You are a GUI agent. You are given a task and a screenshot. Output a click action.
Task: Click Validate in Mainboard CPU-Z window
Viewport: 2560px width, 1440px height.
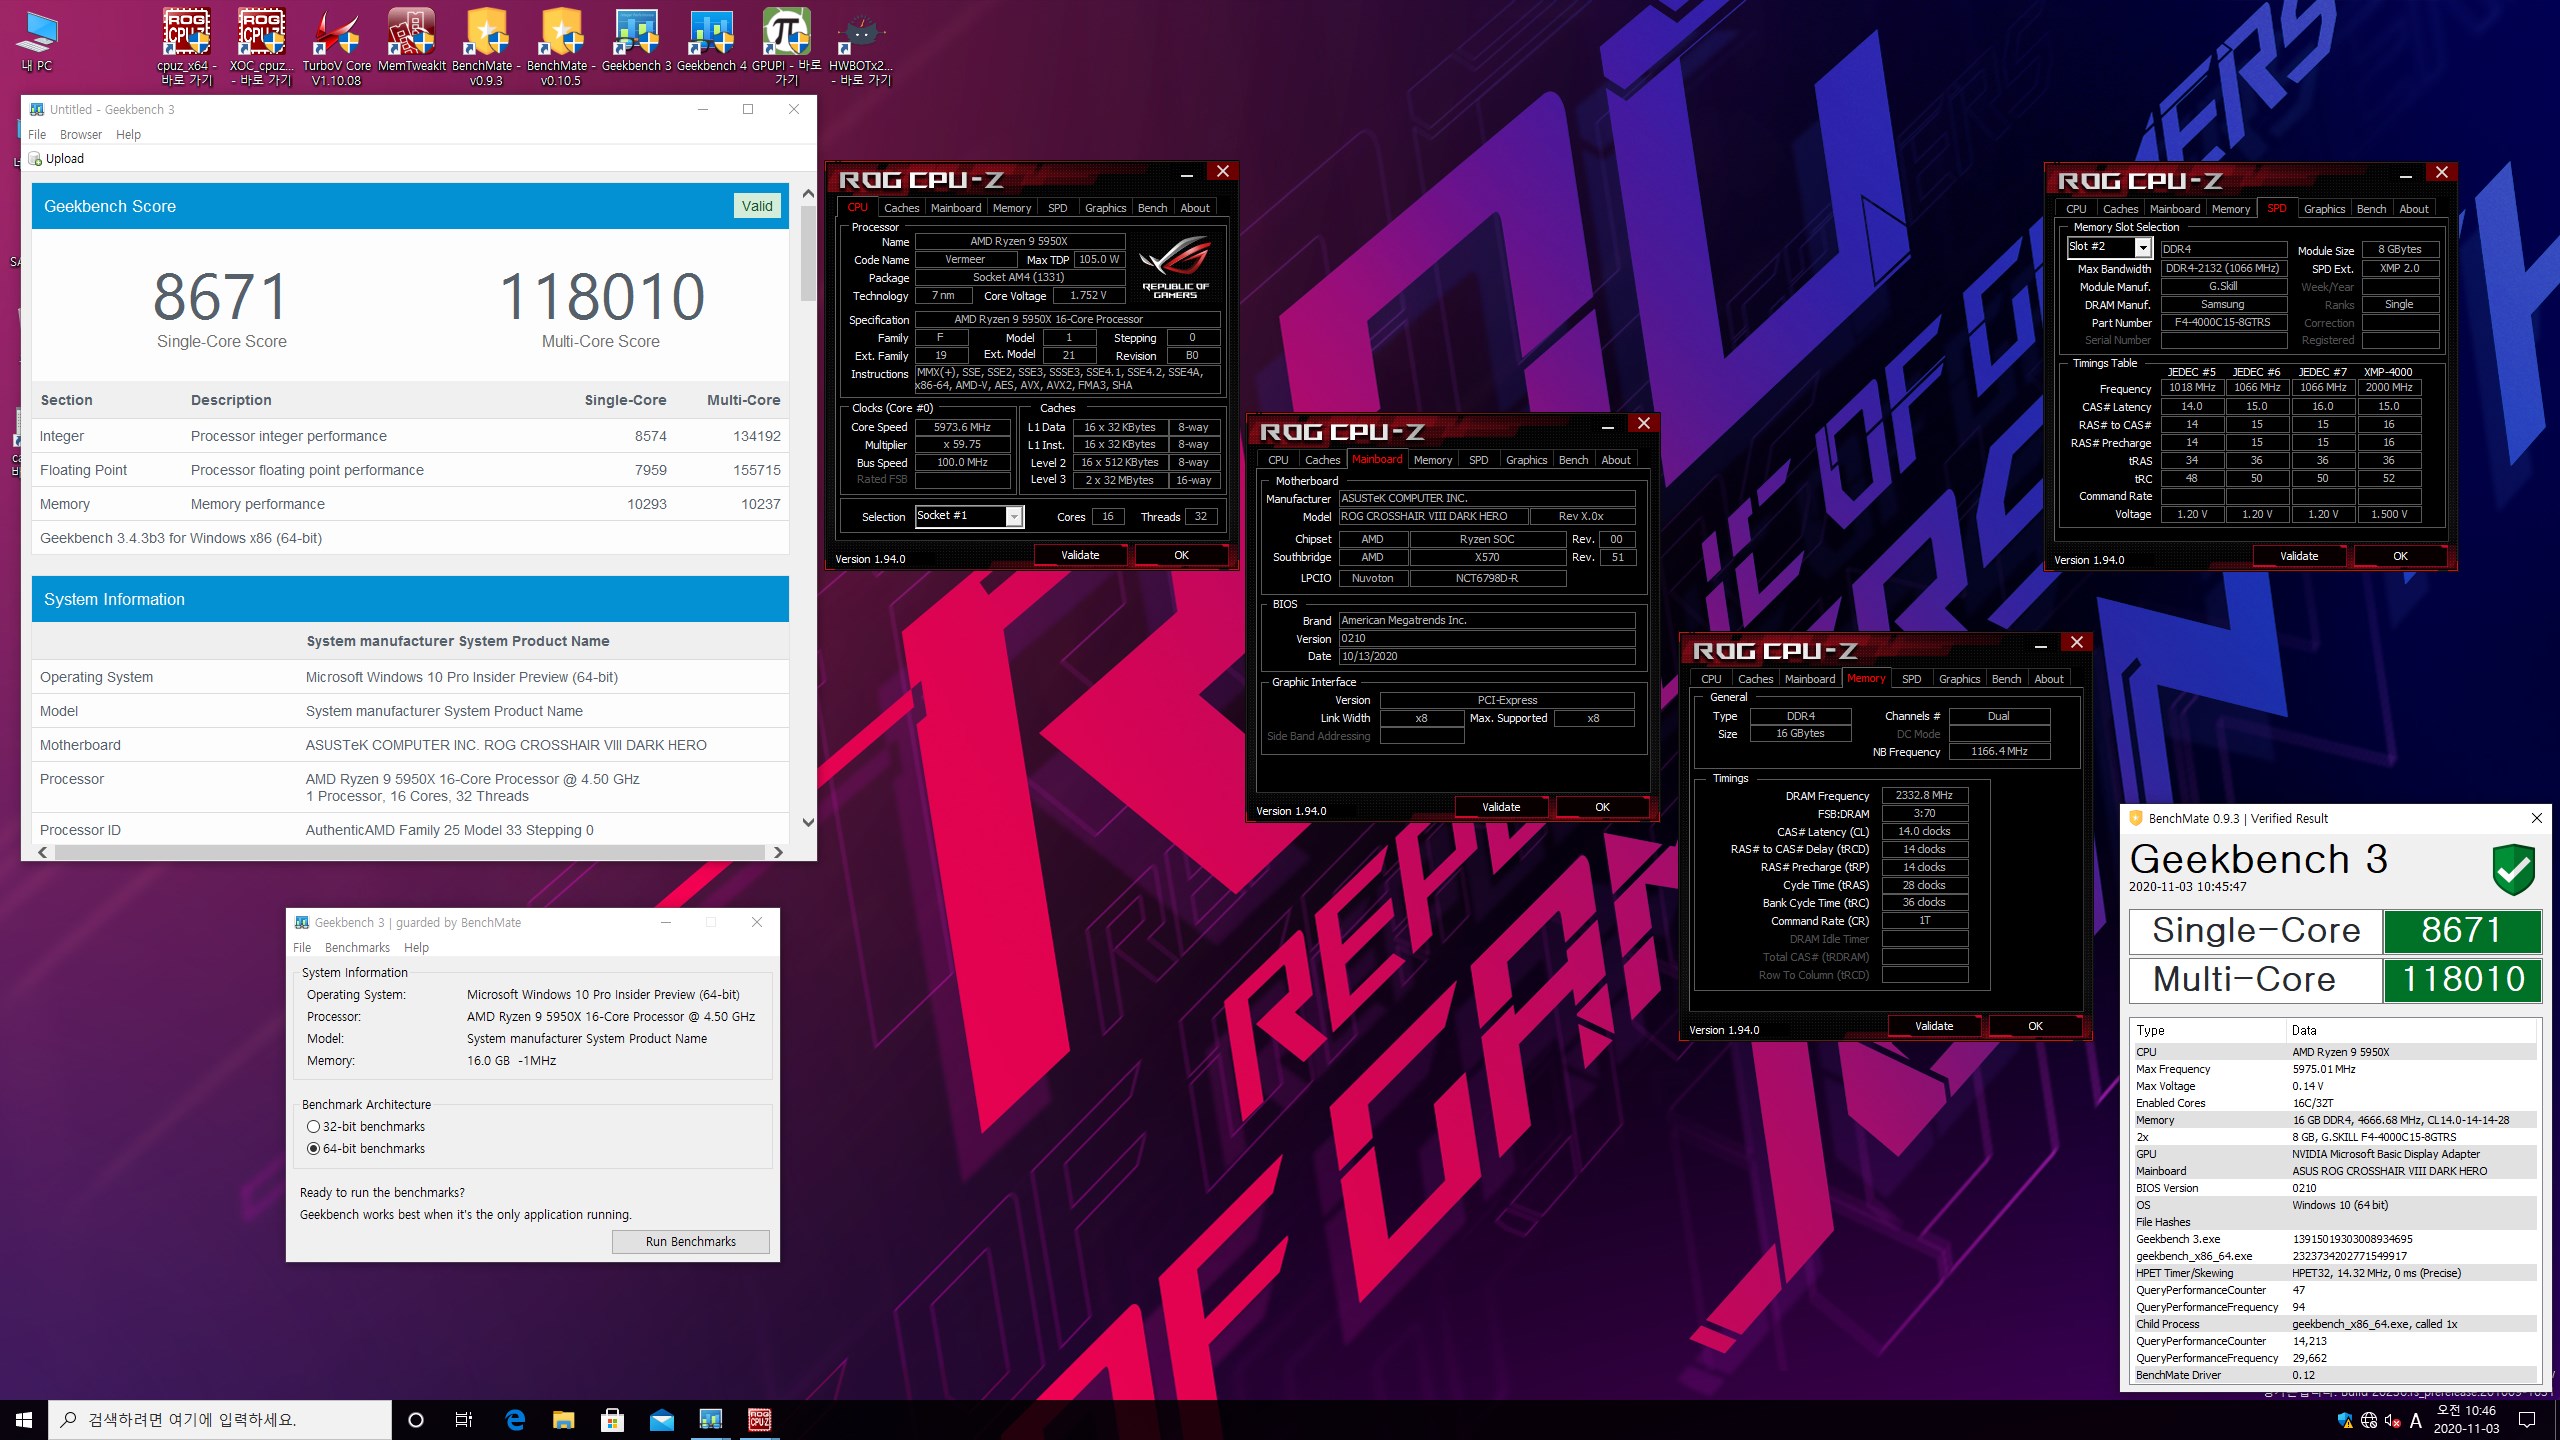(1501, 807)
